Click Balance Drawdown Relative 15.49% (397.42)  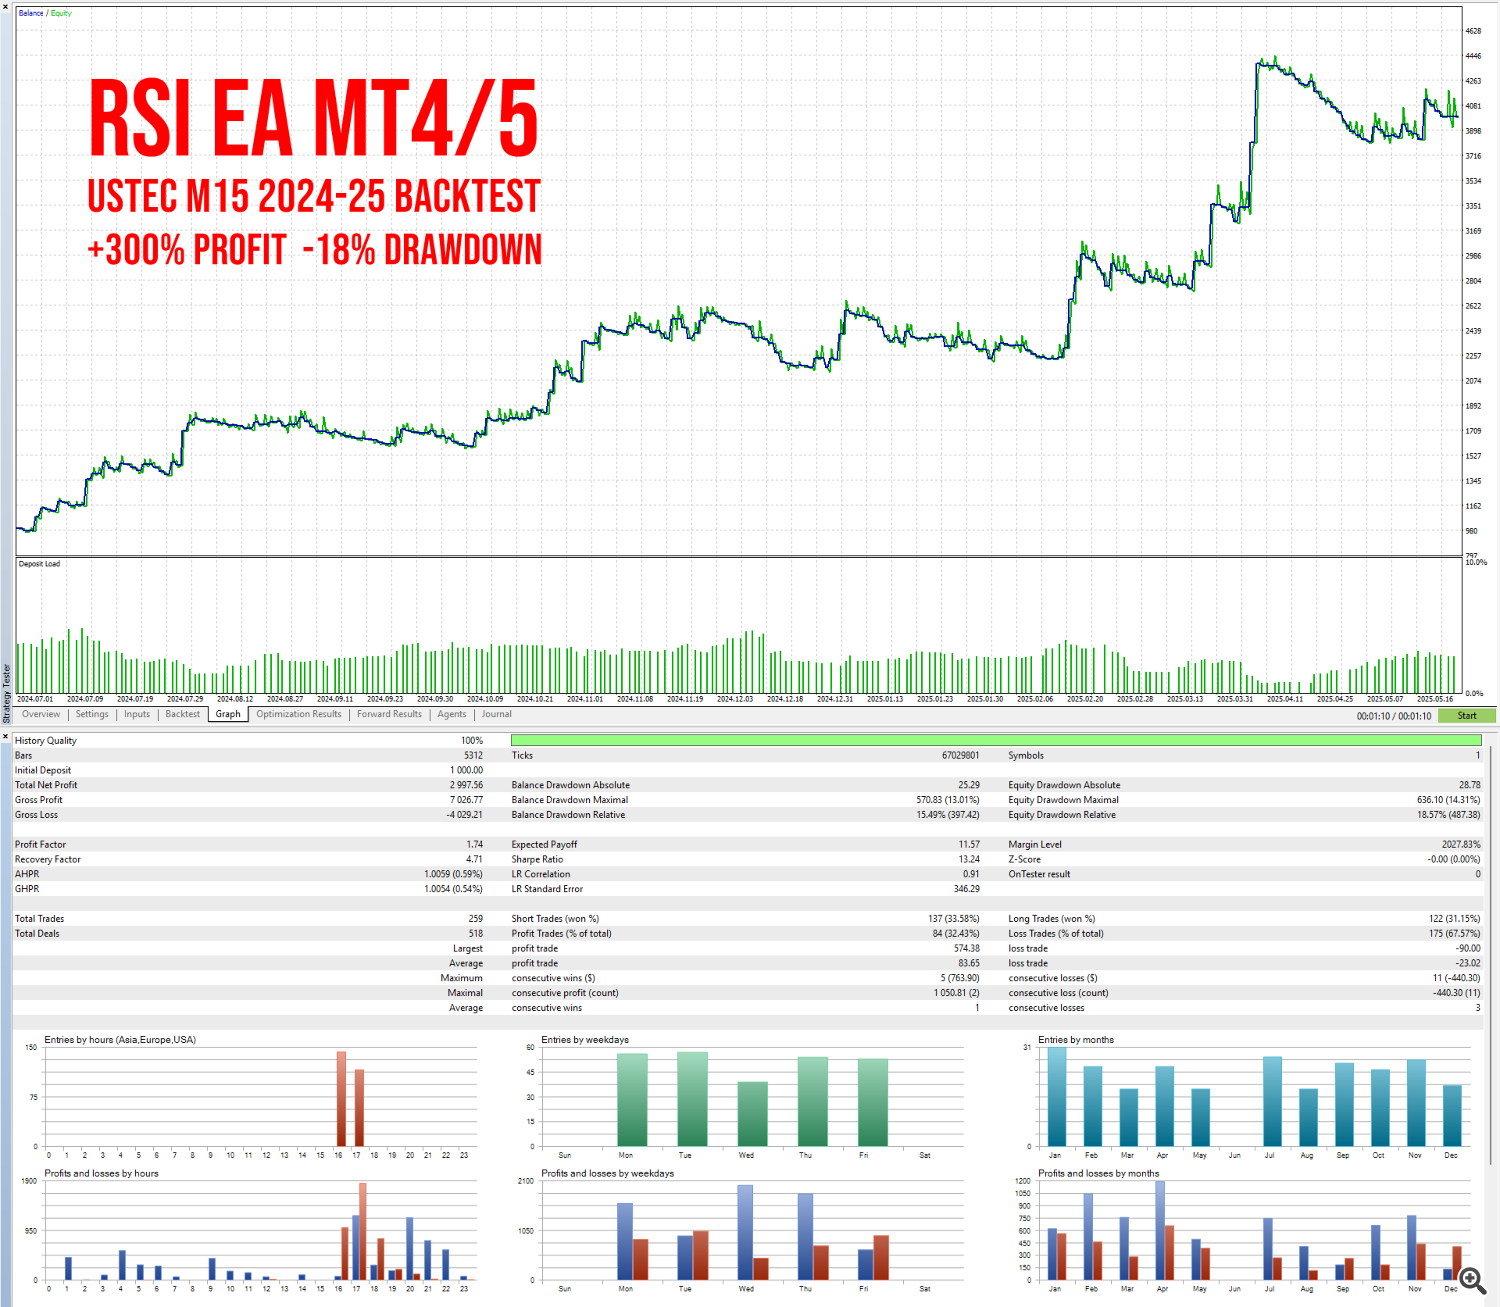pos(948,815)
